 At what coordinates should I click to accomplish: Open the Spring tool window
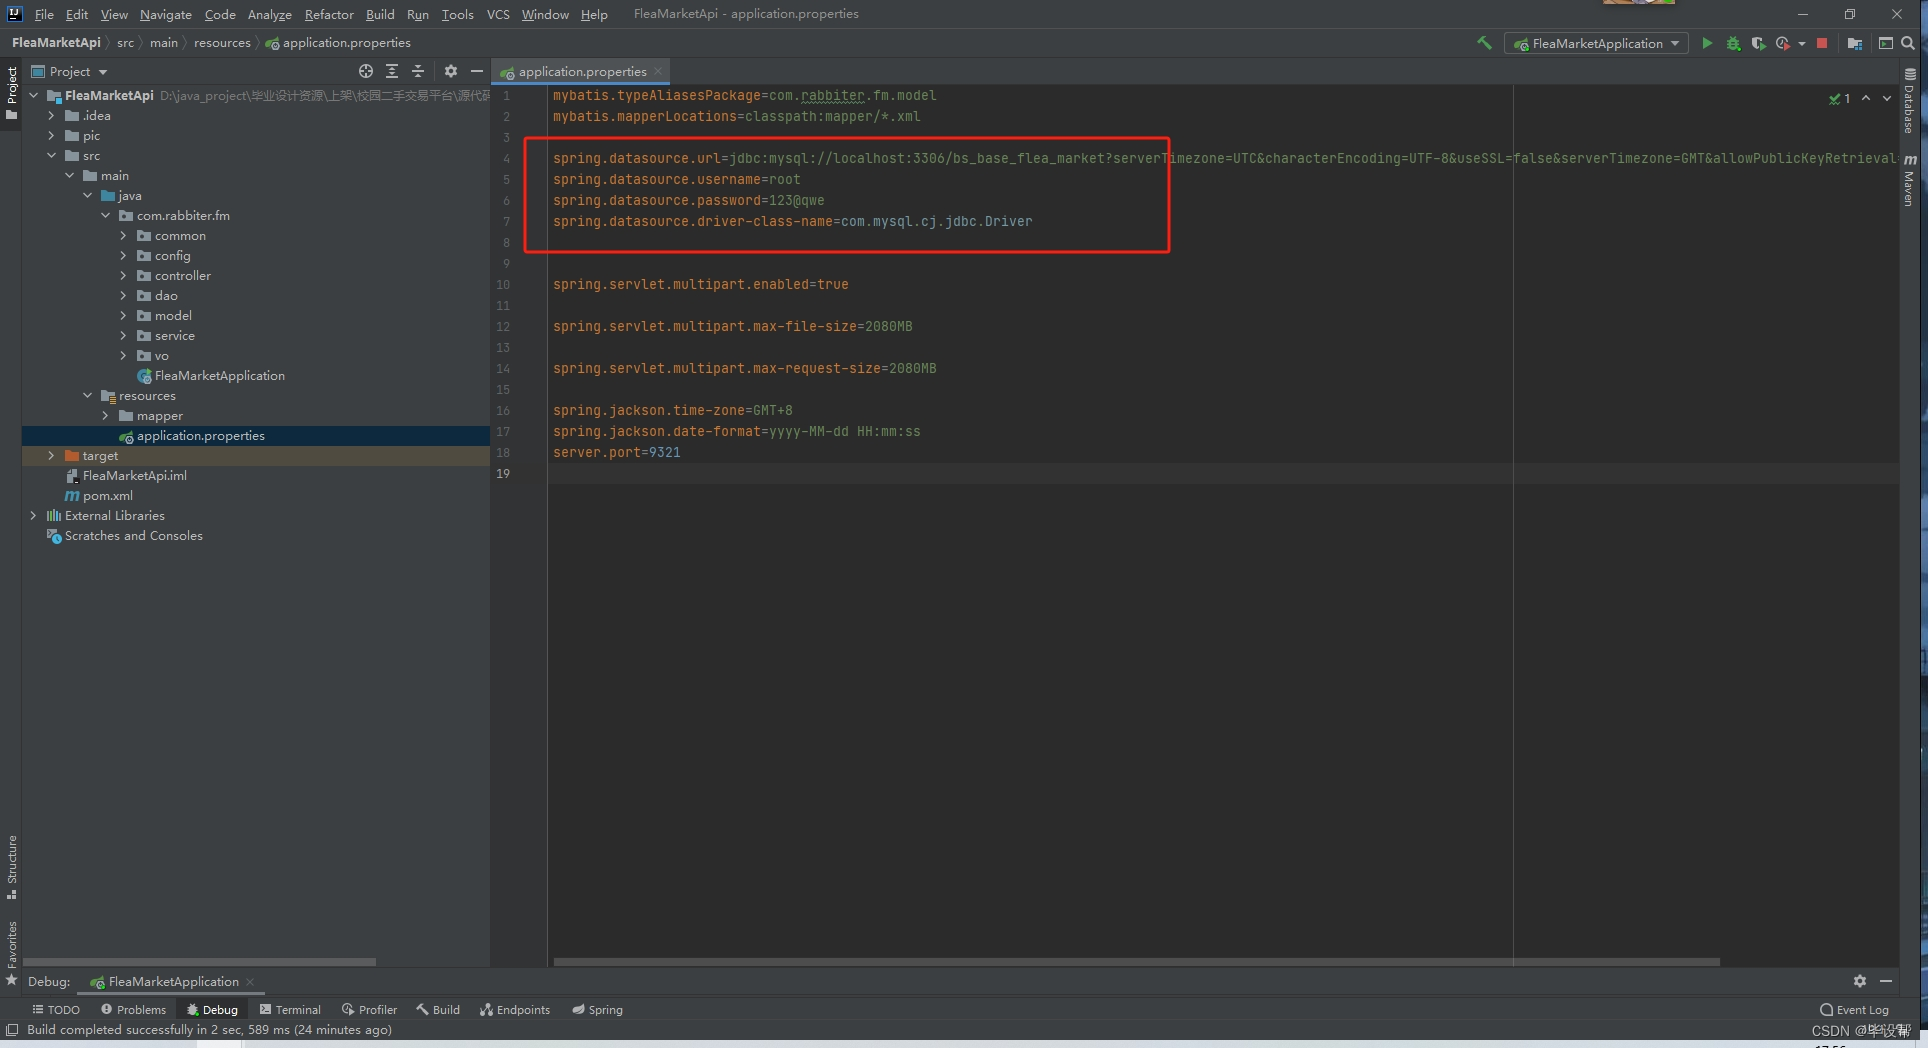point(597,1010)
